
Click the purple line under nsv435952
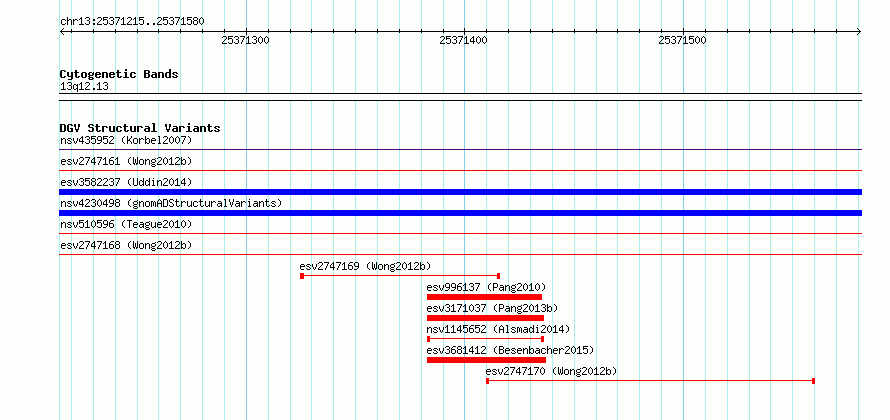pyautogui.click(x=460, y=150)
